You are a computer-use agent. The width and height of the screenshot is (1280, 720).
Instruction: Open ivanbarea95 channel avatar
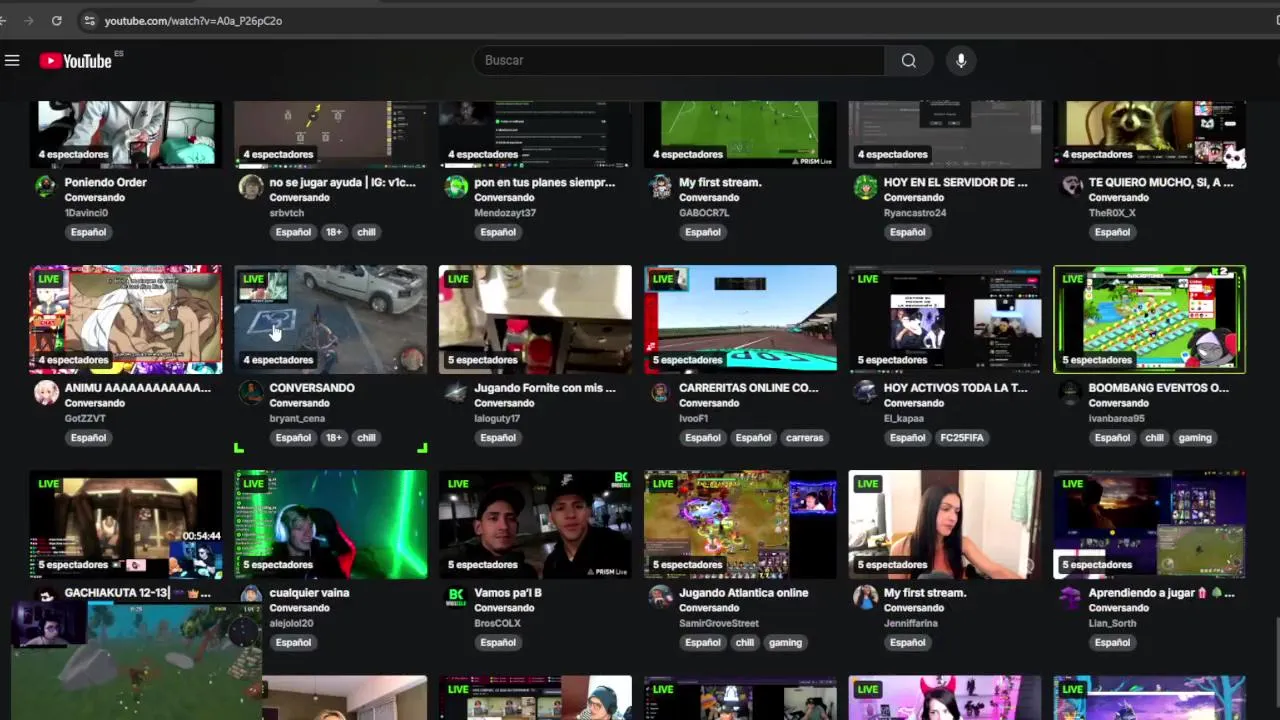point(1071,392)
